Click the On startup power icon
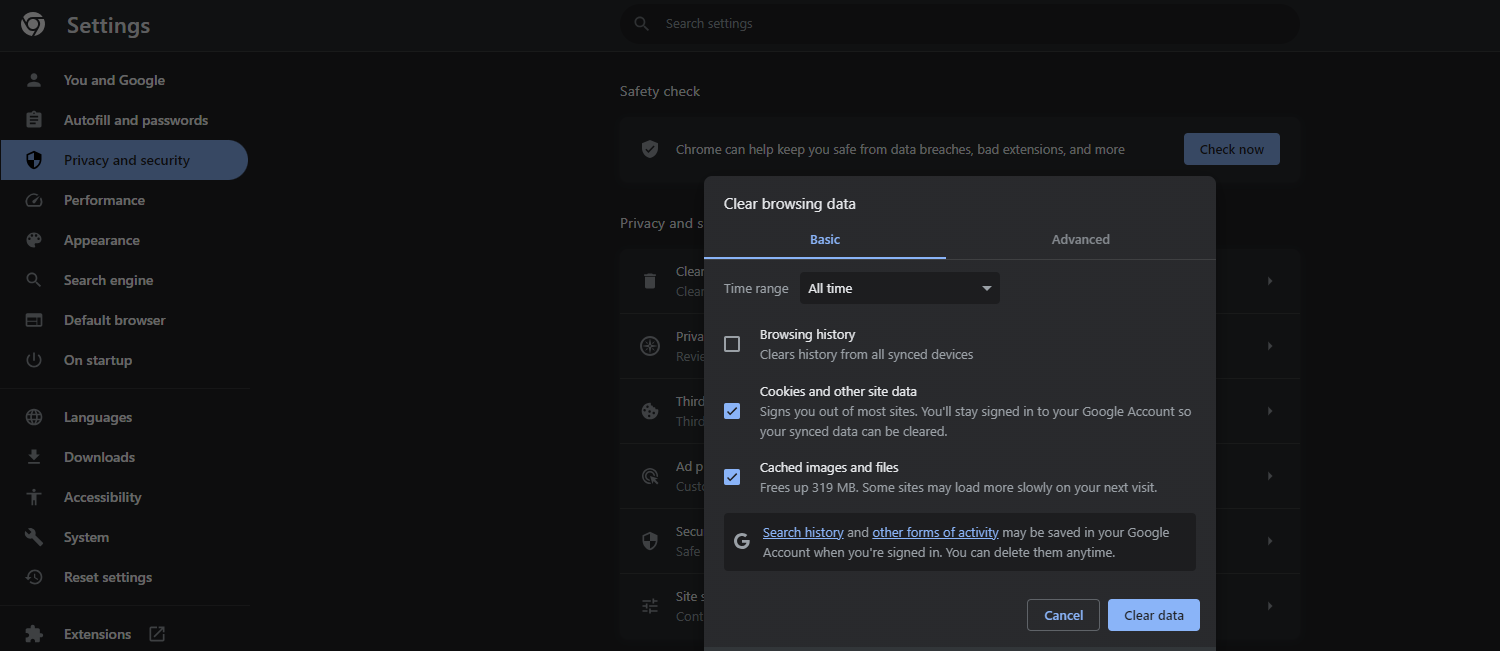This screenshot has height=651, width=1500. (x=34, y=360)
